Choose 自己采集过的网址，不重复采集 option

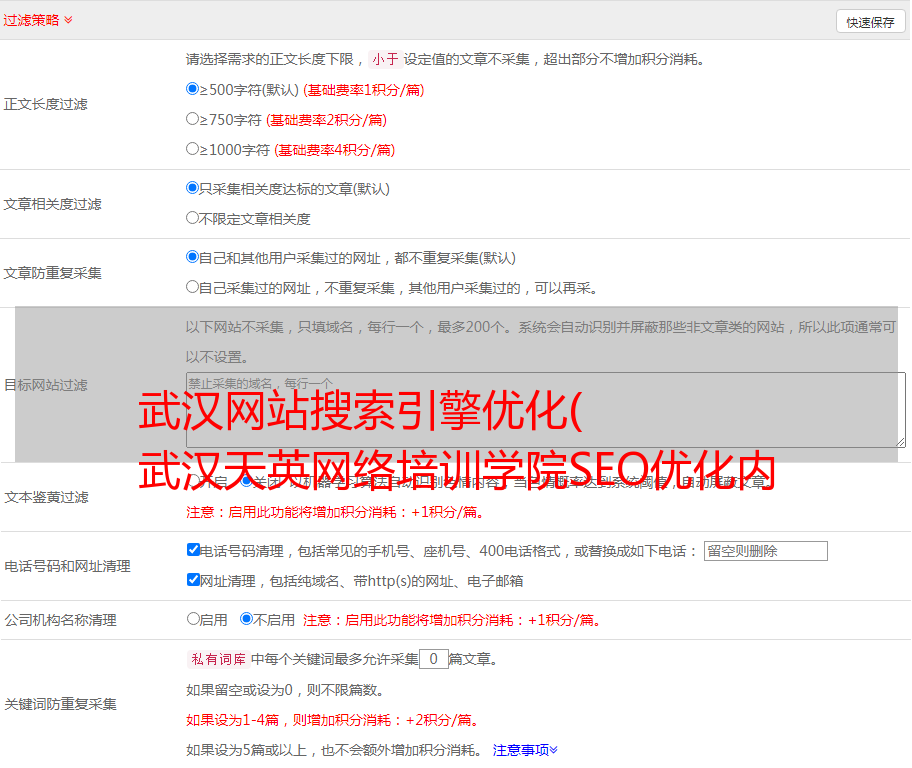tap(193, 287)
